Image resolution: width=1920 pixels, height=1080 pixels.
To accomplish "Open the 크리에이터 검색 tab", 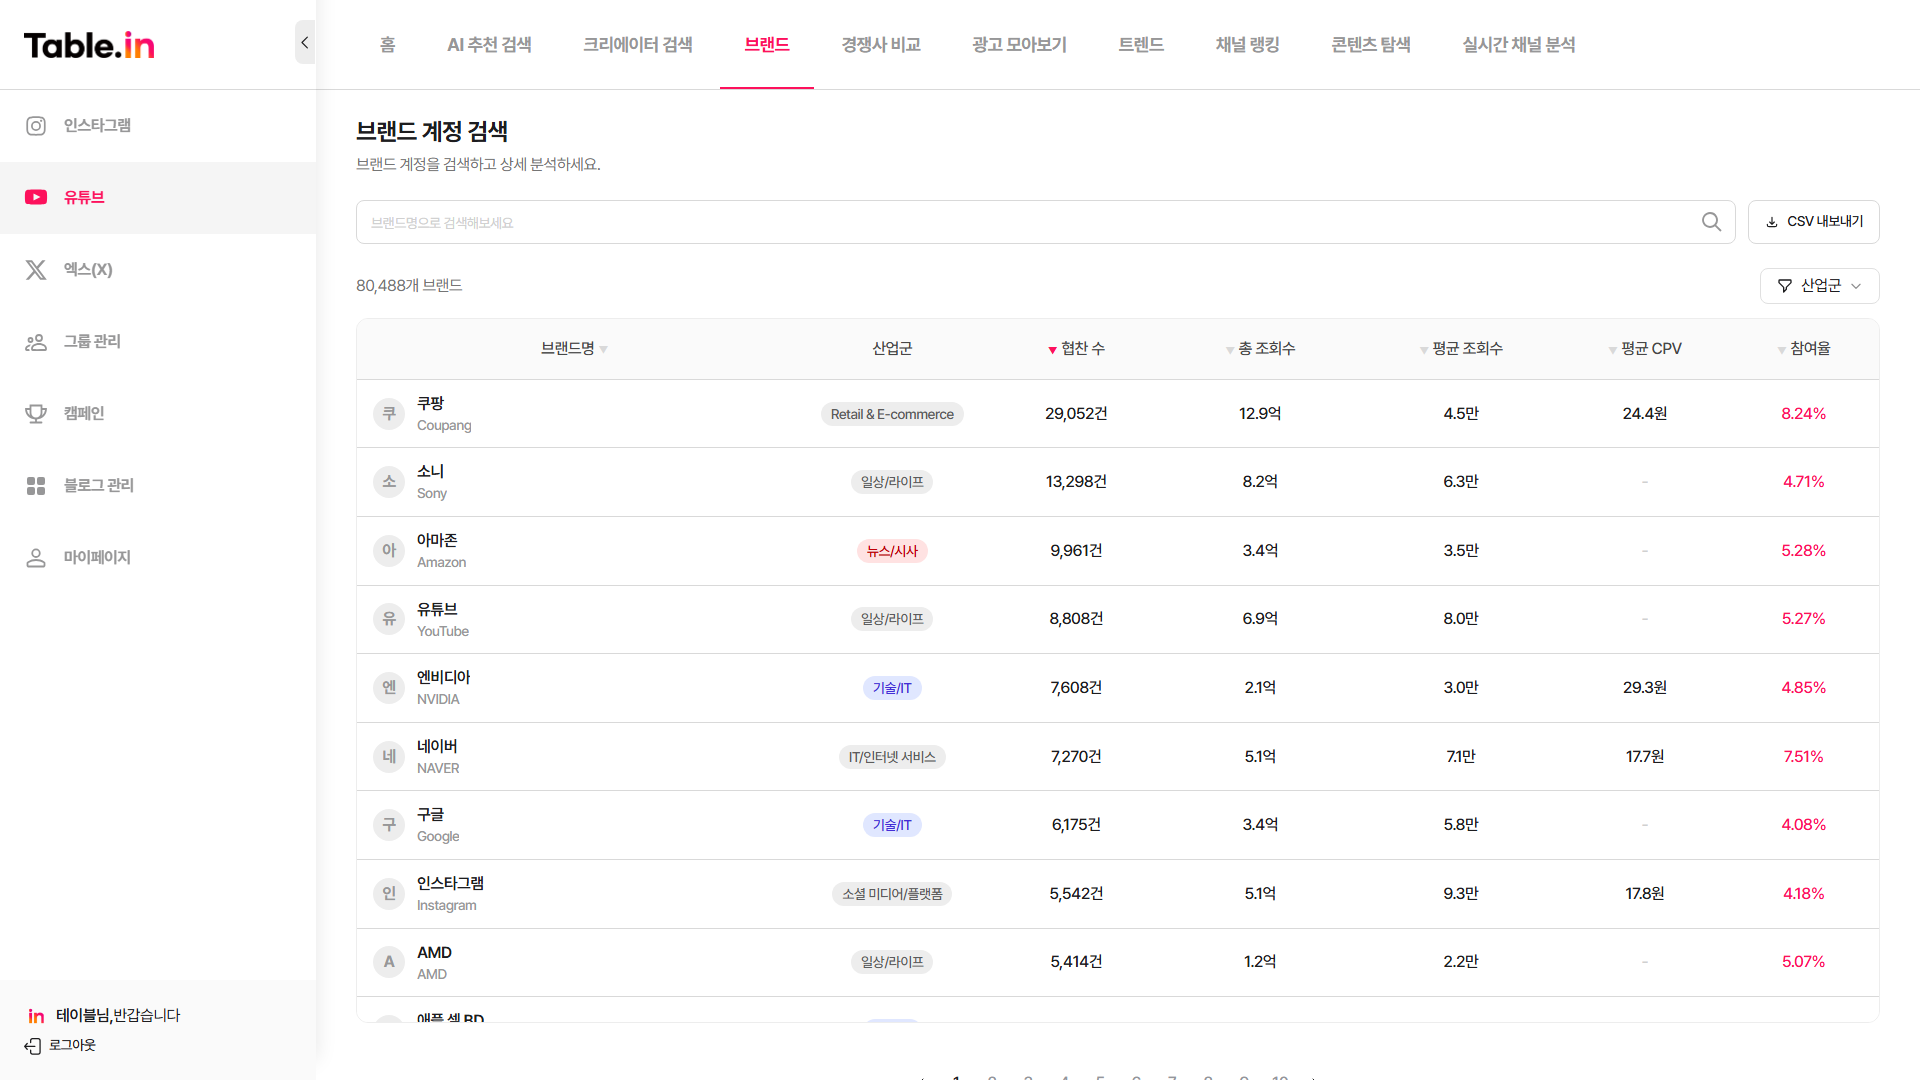I will [638, 45].
